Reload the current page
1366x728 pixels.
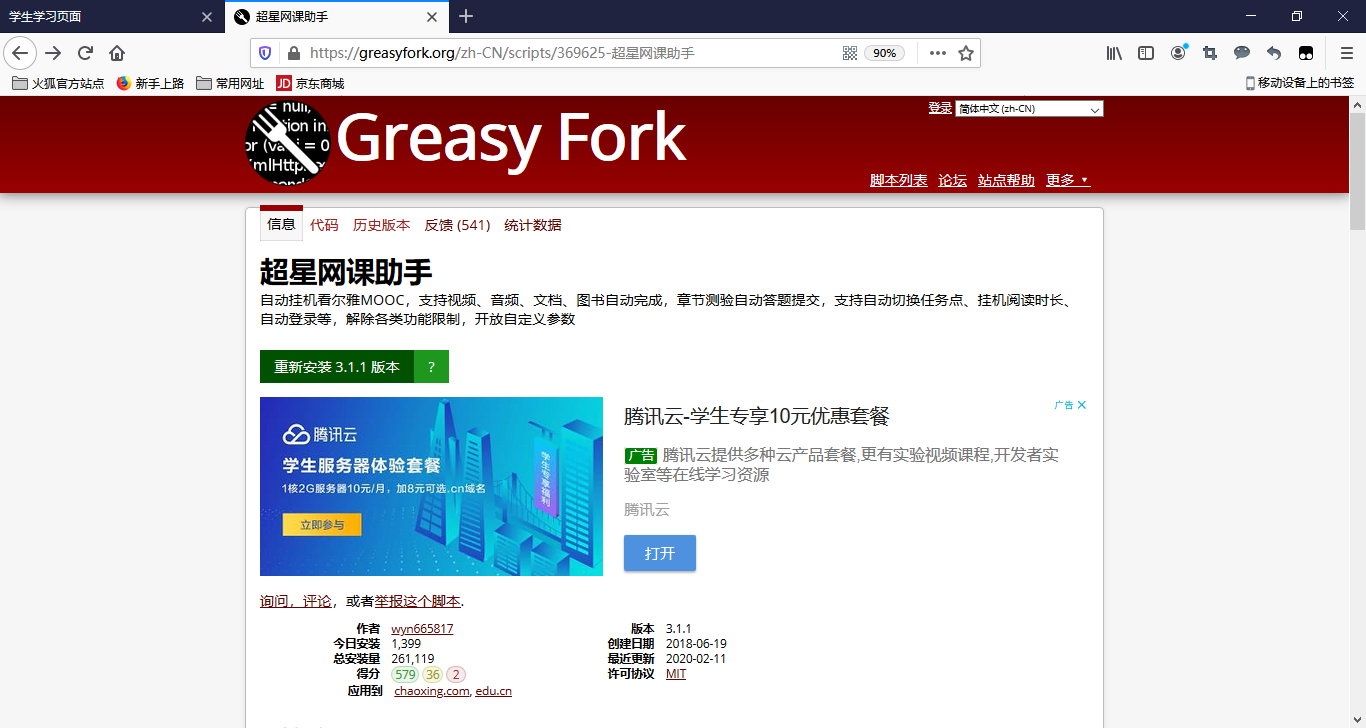pos(85,53)
